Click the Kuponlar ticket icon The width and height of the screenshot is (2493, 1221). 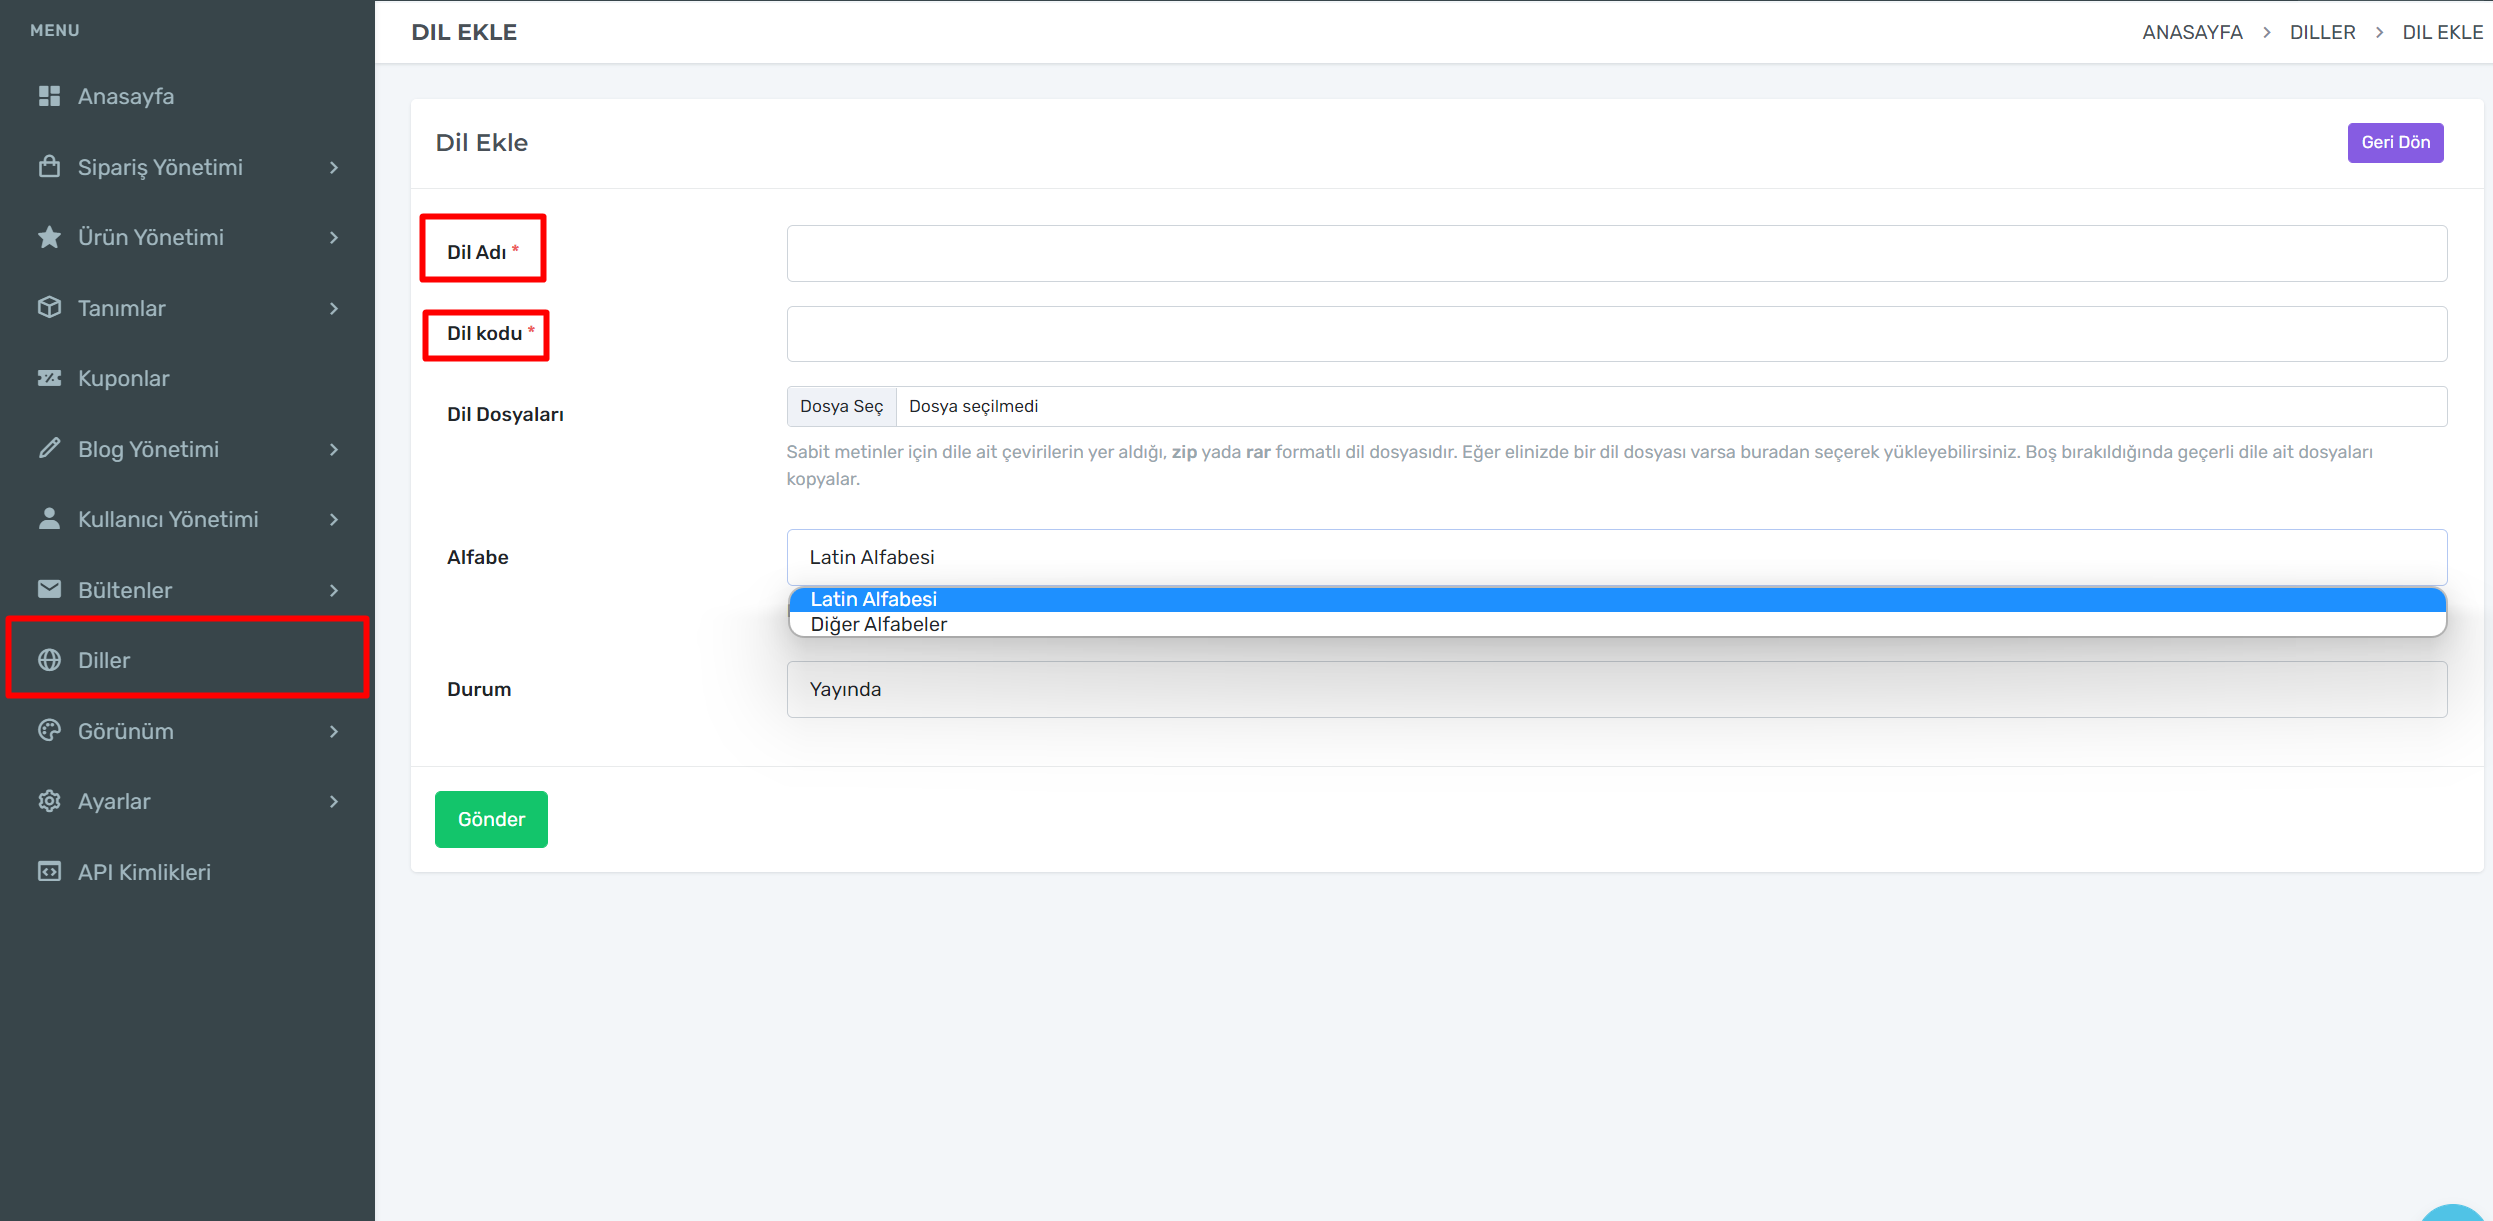pyautogui.click(x=49, y=378)
